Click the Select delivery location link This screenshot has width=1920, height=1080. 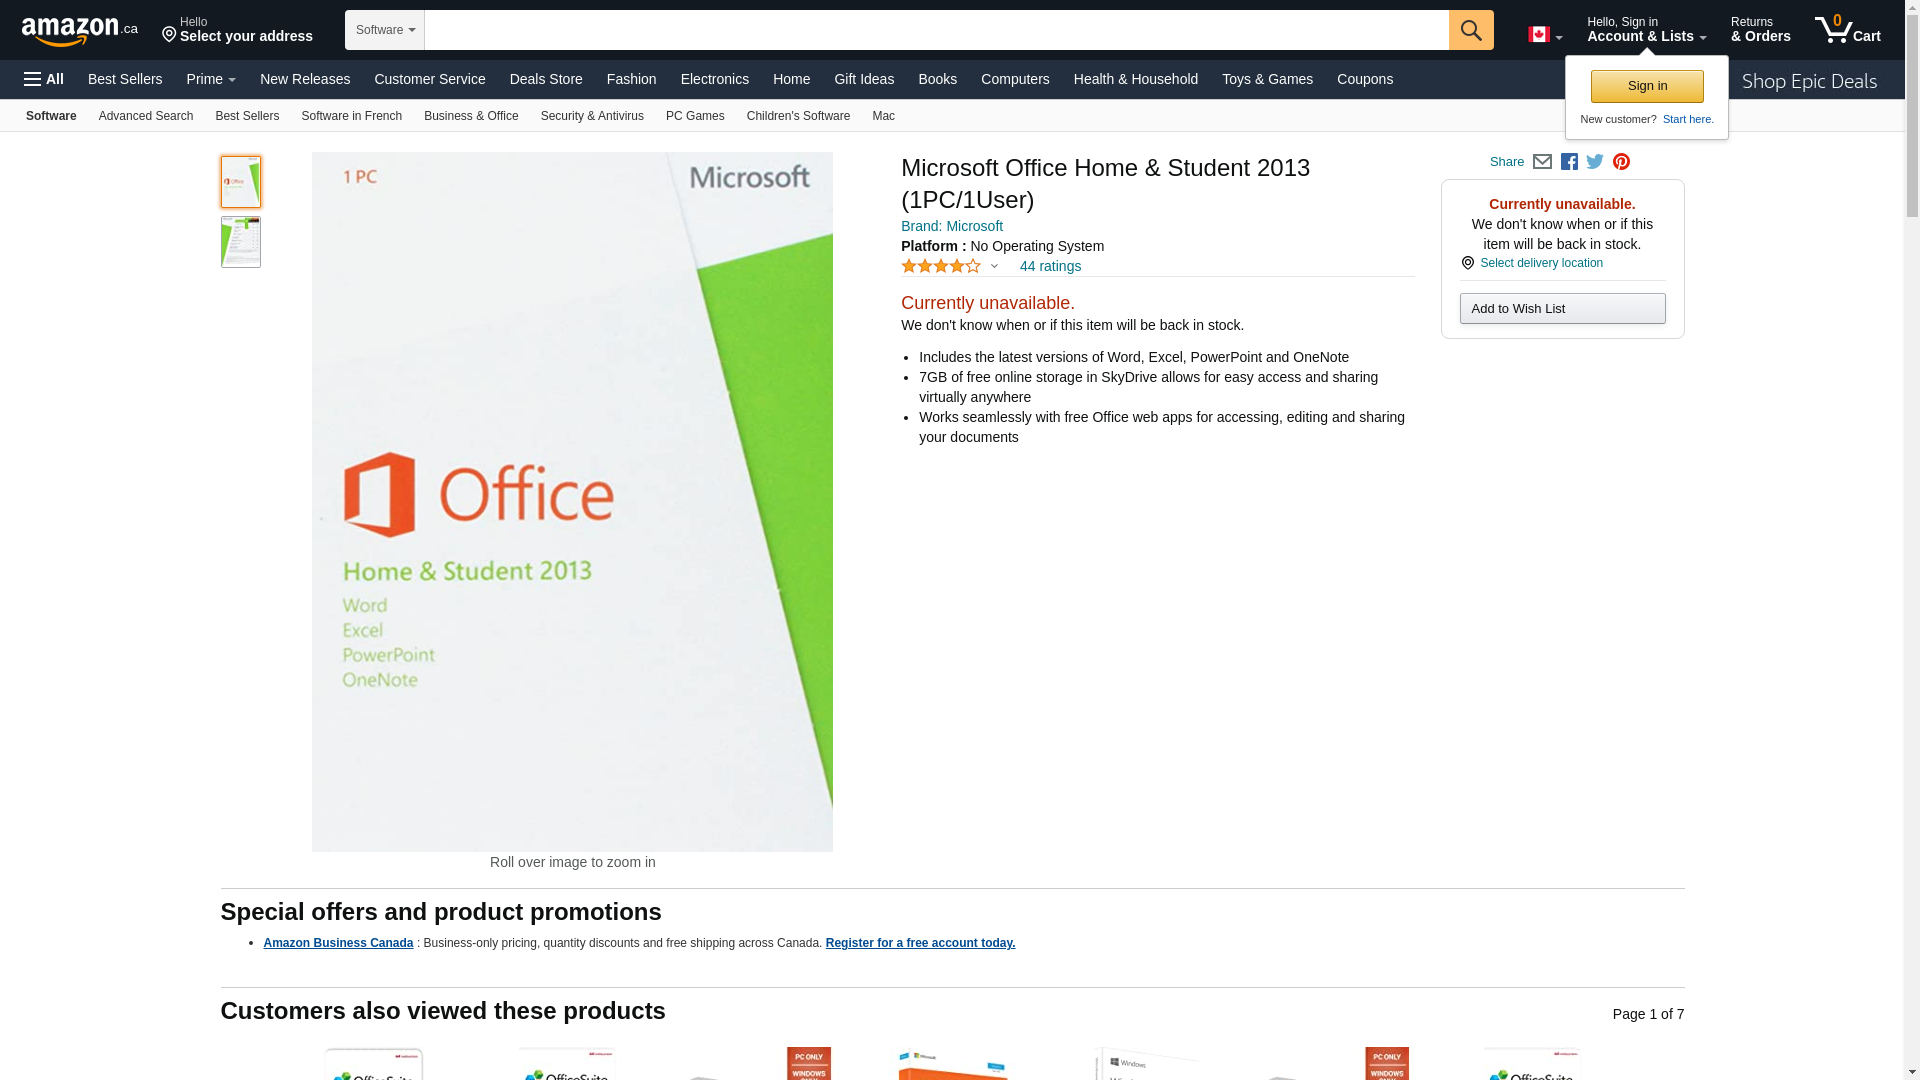[x=1540, y=263]
